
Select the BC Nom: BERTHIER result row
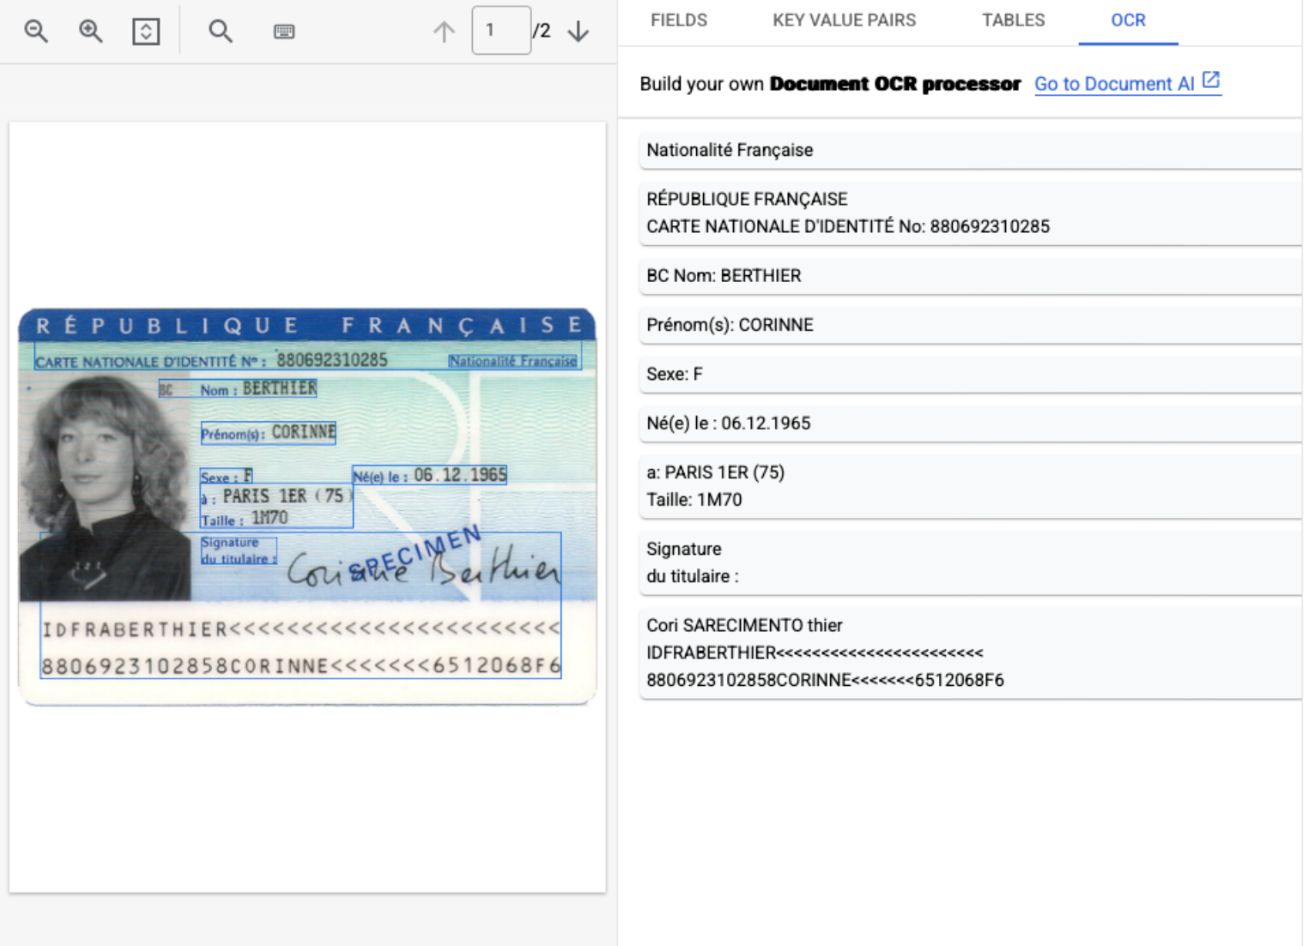coord(970,275)
